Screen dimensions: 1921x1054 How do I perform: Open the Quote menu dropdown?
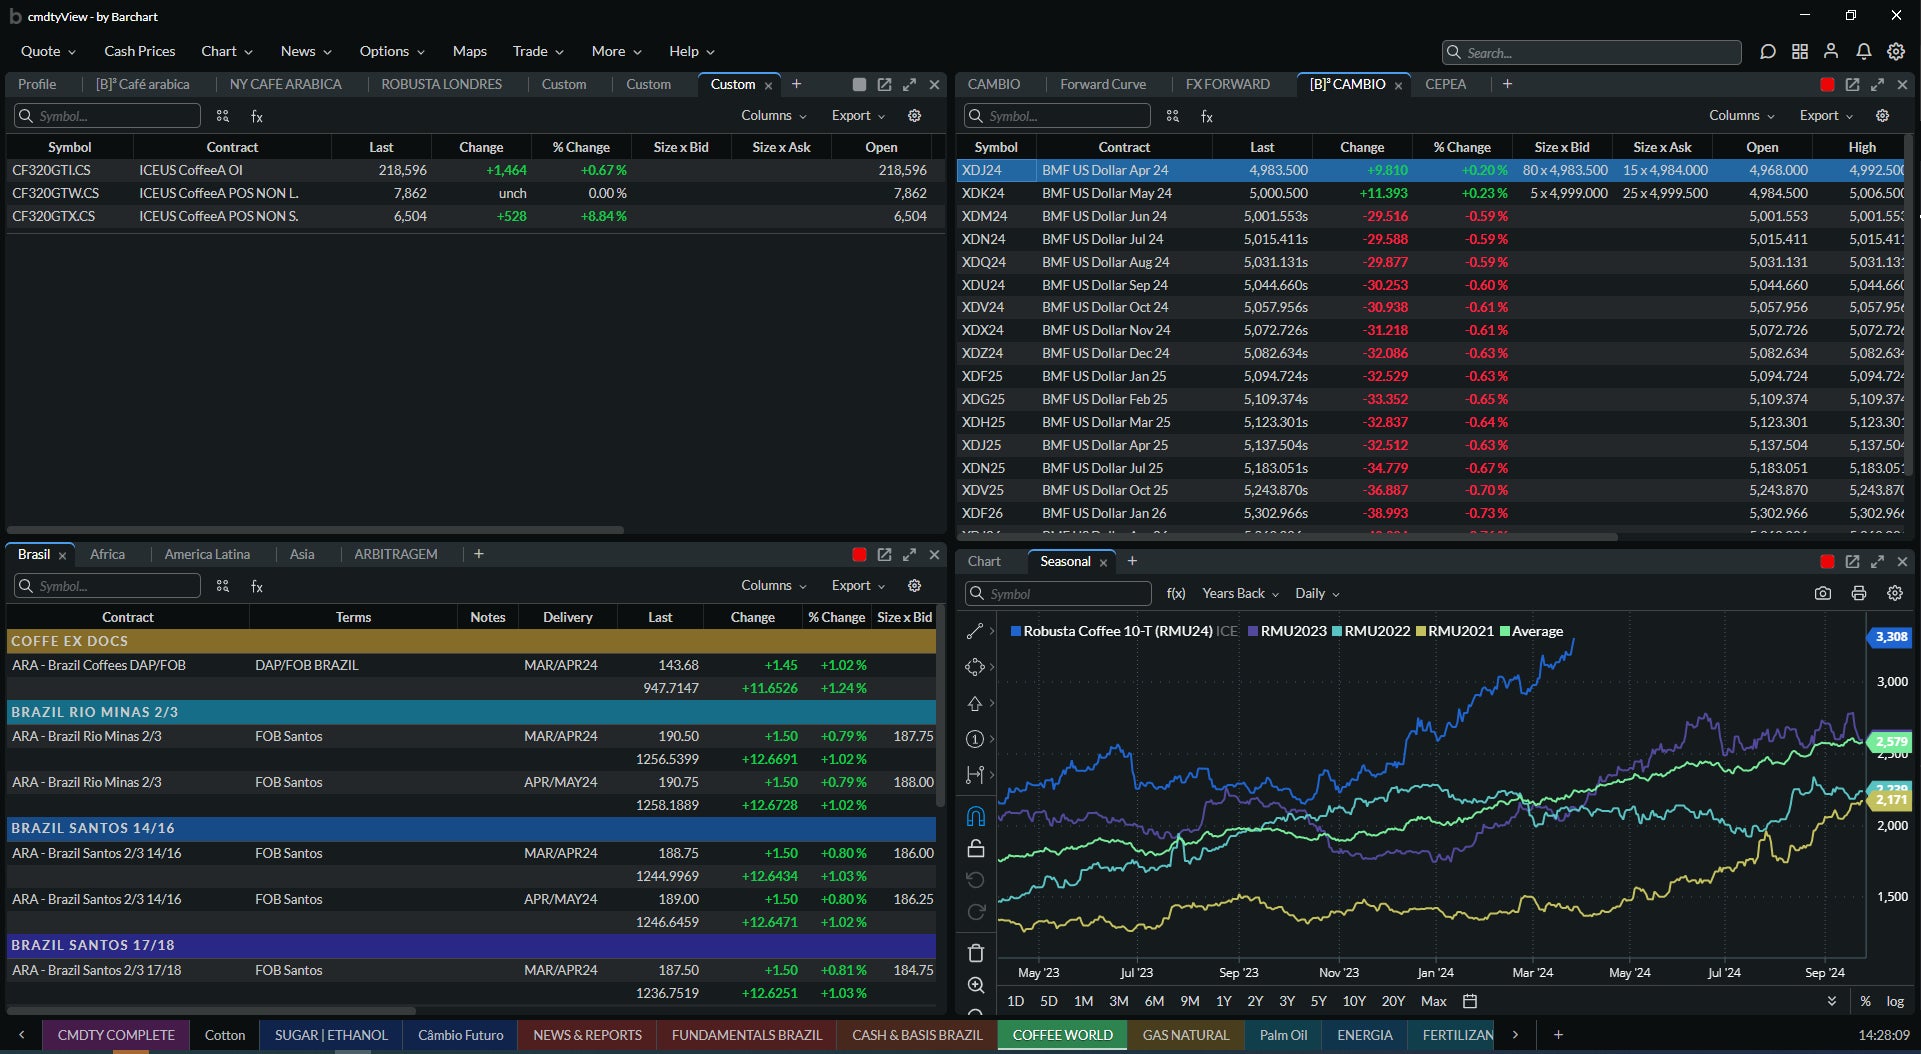pyautogui.click(x=48, y=51)
